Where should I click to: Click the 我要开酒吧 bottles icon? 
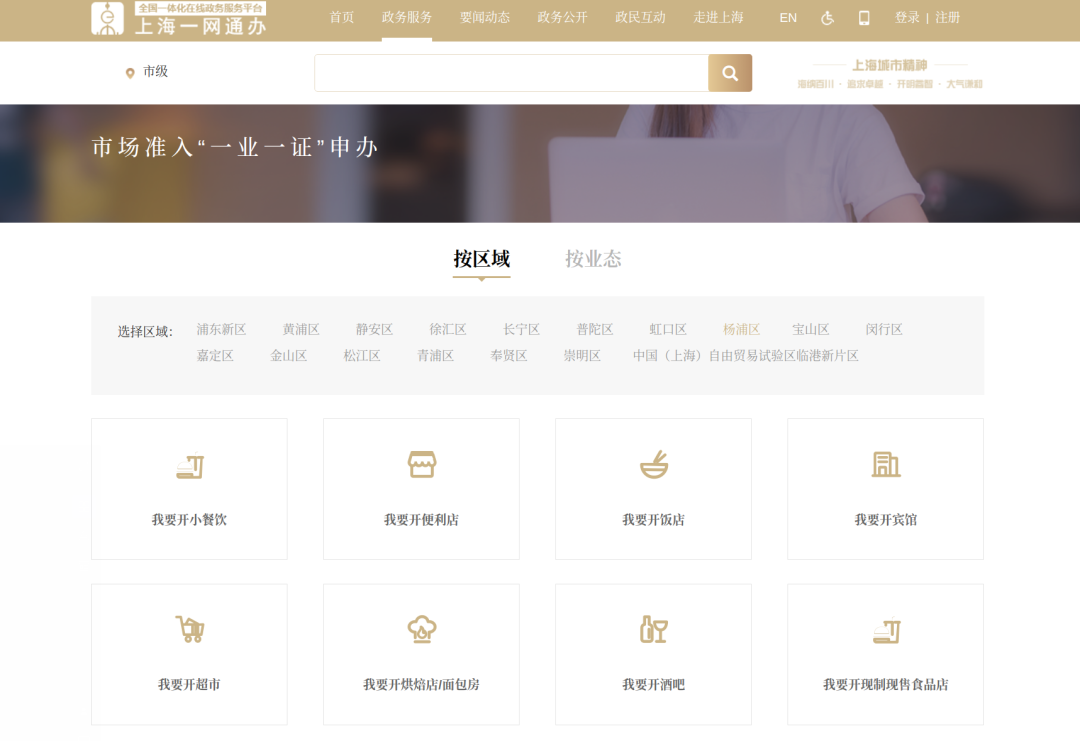point(653,630)
